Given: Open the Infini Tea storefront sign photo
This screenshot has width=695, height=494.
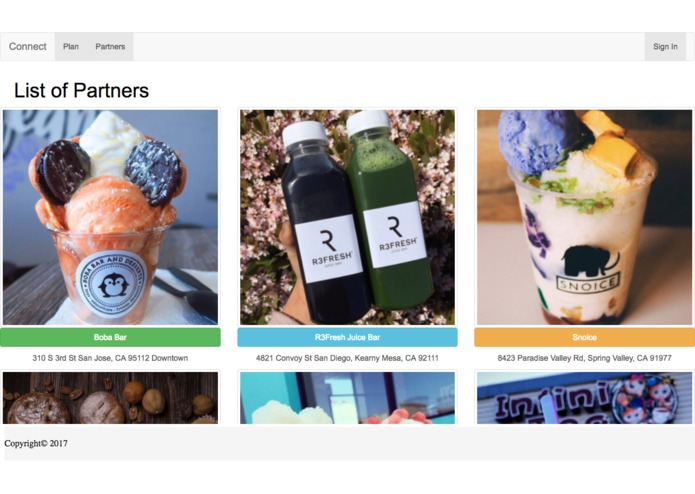Looking at the screenshot, I should (584, 398).
